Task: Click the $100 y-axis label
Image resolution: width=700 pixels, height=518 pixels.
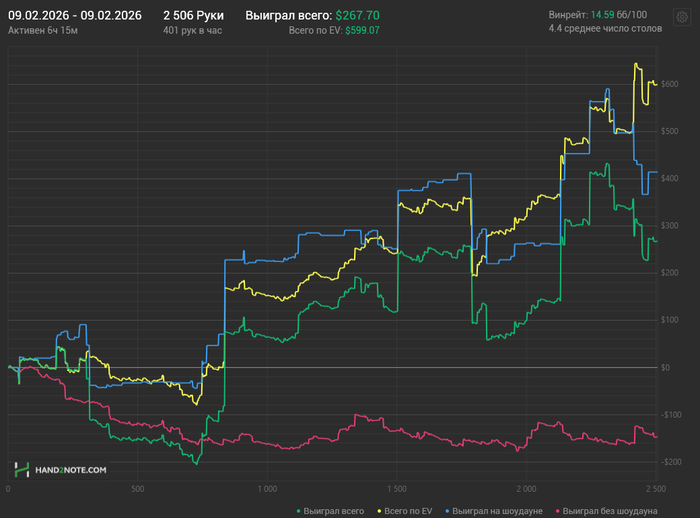Action: point(670,320)
